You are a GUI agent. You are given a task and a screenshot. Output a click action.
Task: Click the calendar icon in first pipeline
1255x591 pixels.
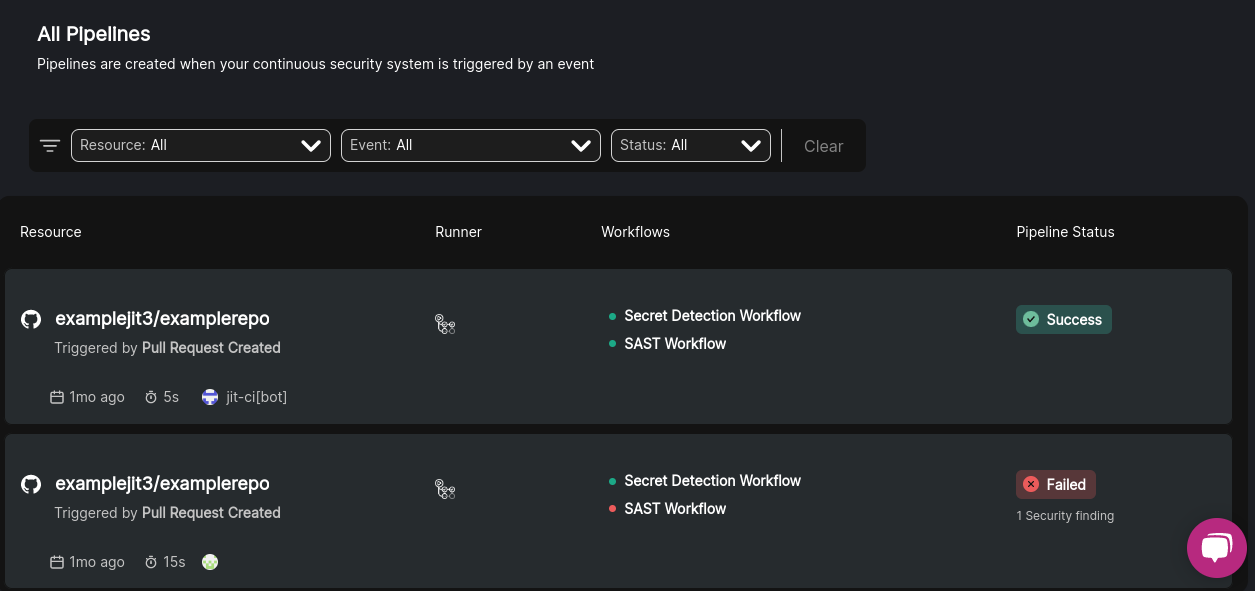tap(57, 397)
